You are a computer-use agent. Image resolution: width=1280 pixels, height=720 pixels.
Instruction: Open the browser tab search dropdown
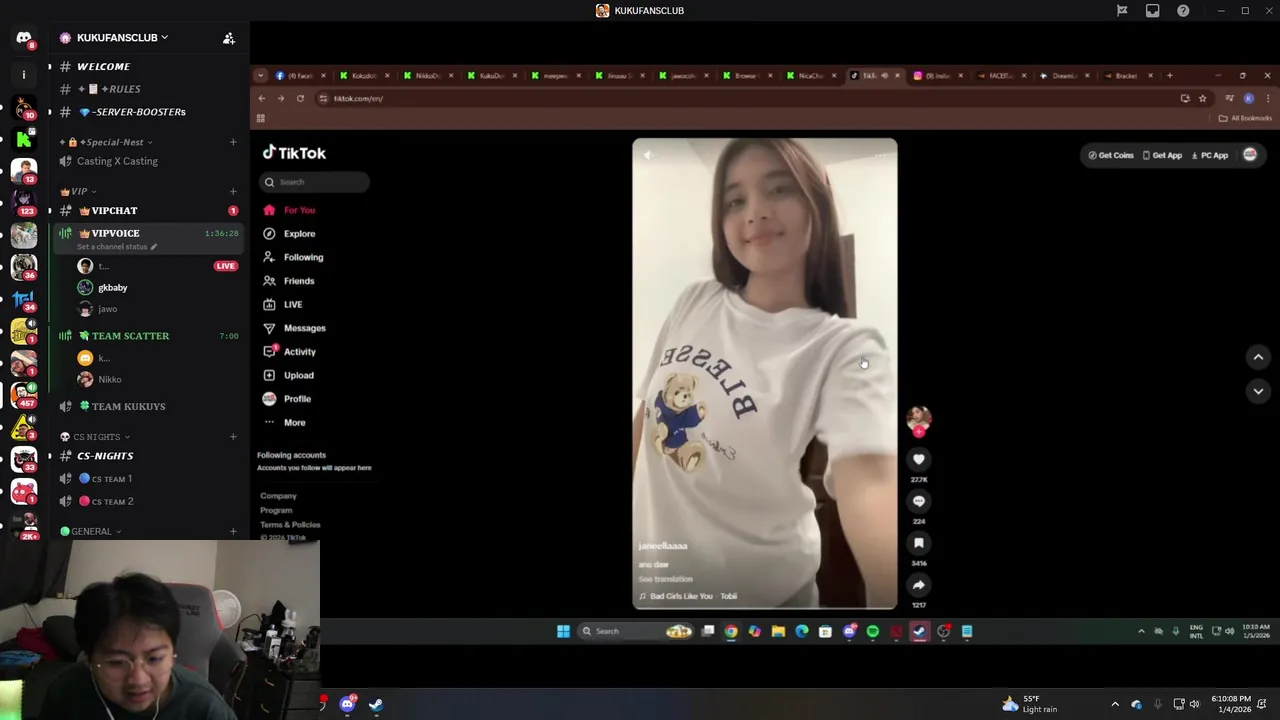(261, 76)
